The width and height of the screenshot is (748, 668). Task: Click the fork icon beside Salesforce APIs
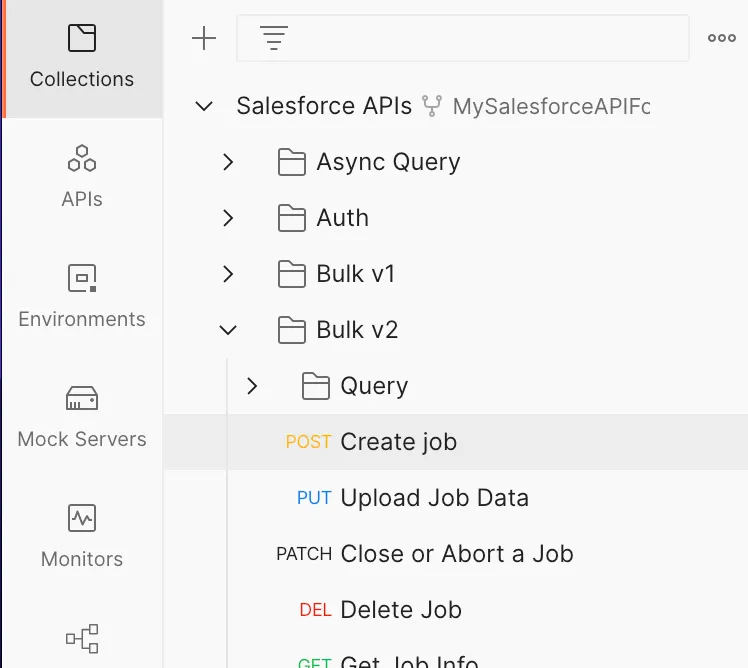[432, 106]
